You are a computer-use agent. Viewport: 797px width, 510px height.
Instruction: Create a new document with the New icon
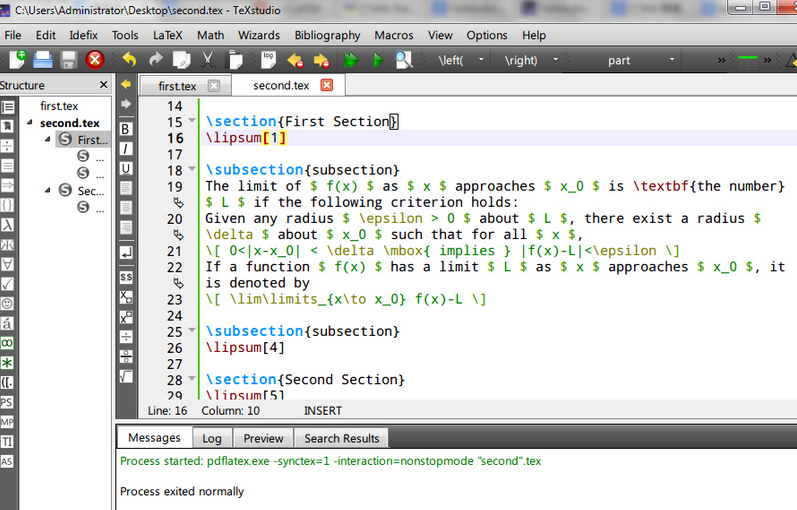click(18, 59)
